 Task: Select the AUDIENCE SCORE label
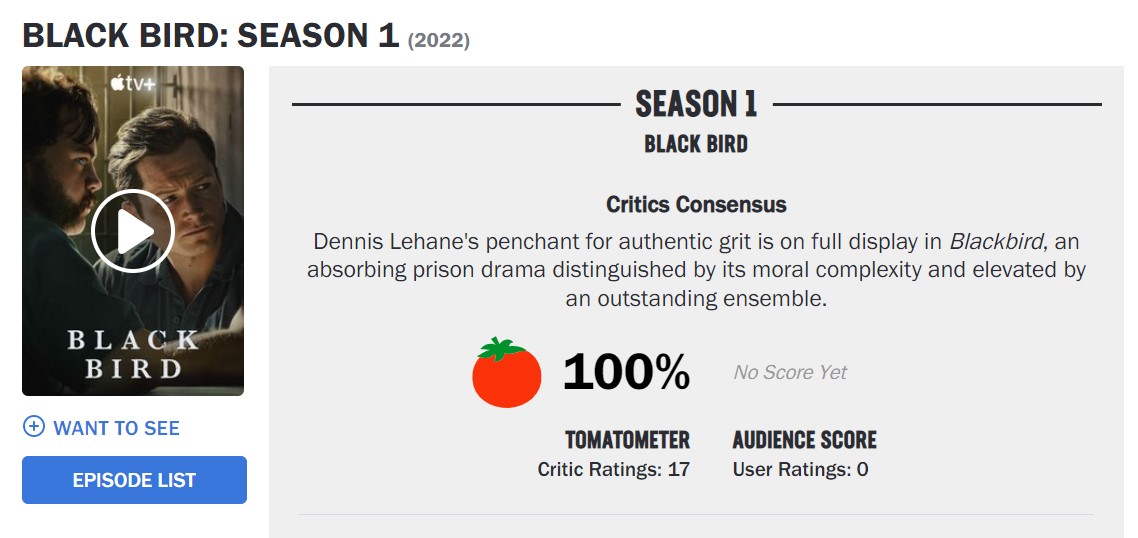click(804, 440)
